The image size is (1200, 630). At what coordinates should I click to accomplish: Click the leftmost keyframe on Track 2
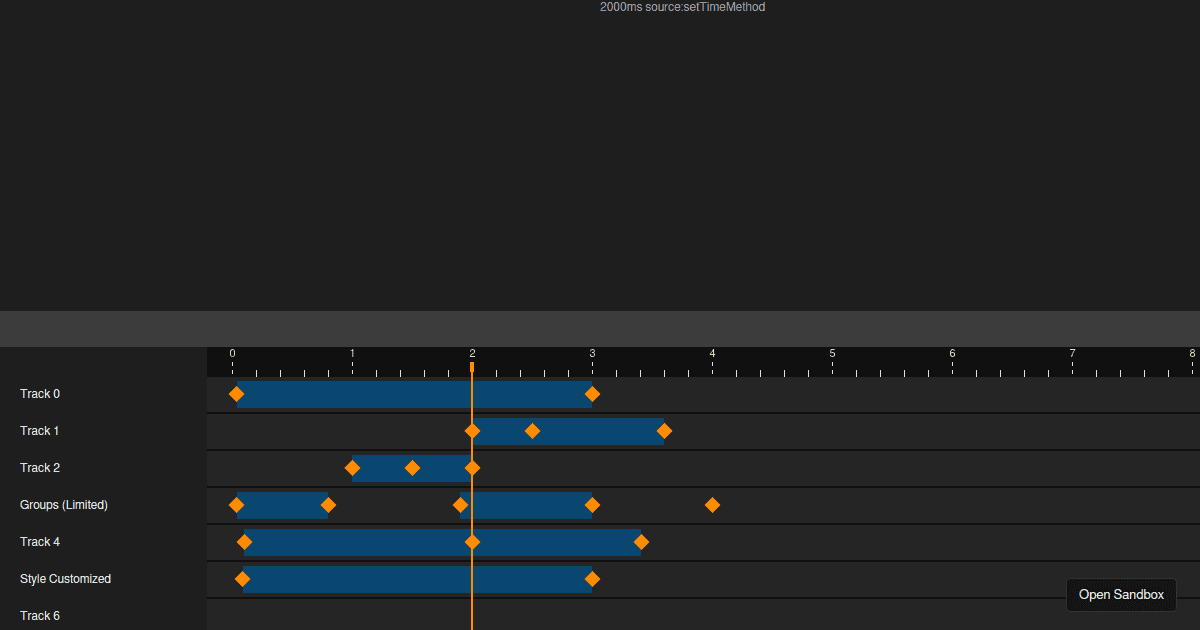(x=352, y=468)
